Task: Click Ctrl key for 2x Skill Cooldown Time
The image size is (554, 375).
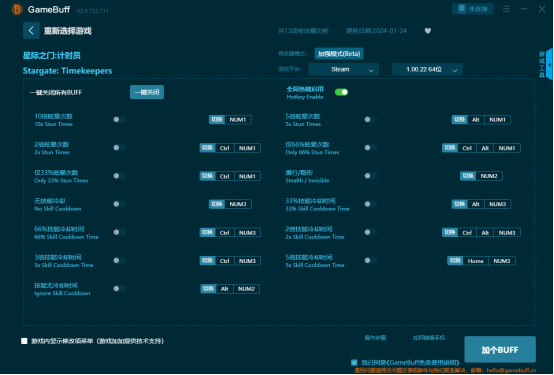Action: [x=467, y=233]
